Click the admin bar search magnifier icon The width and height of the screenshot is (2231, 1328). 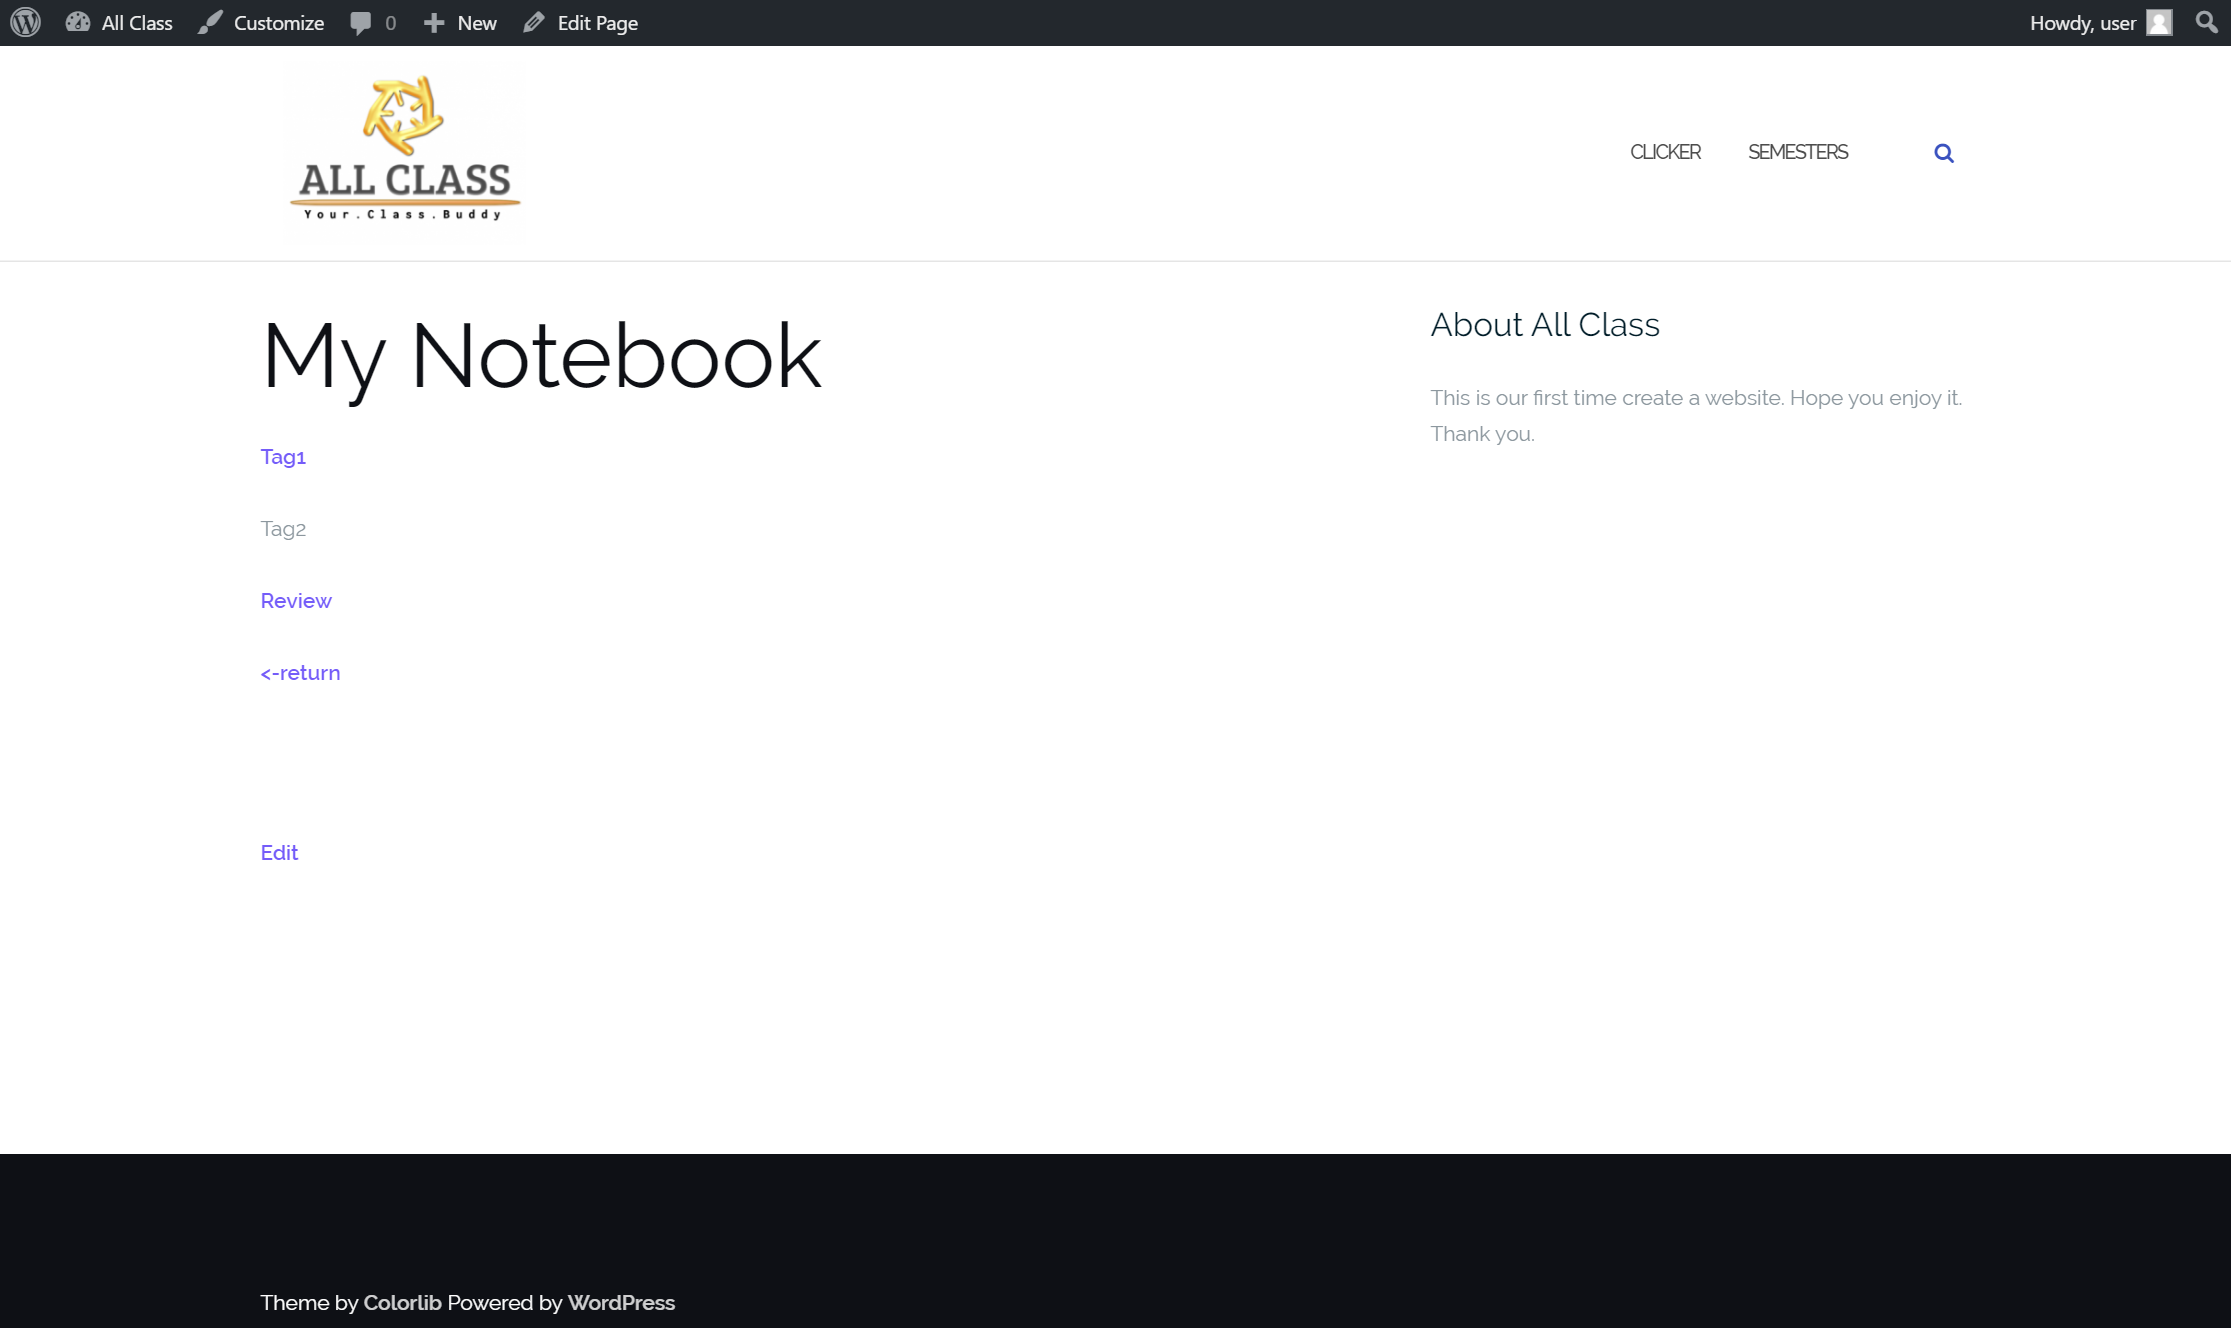tap(2206, 22)
